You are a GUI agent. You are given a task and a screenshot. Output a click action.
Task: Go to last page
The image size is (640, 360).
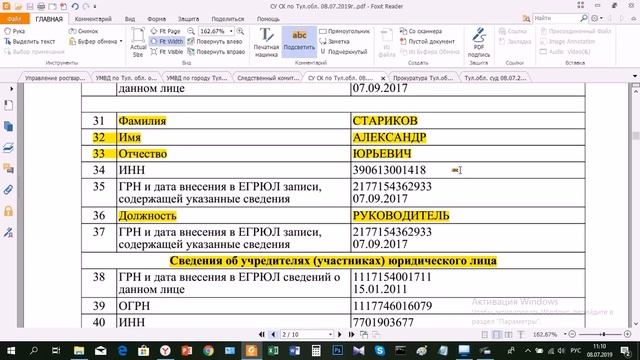[x=351, y=334]
